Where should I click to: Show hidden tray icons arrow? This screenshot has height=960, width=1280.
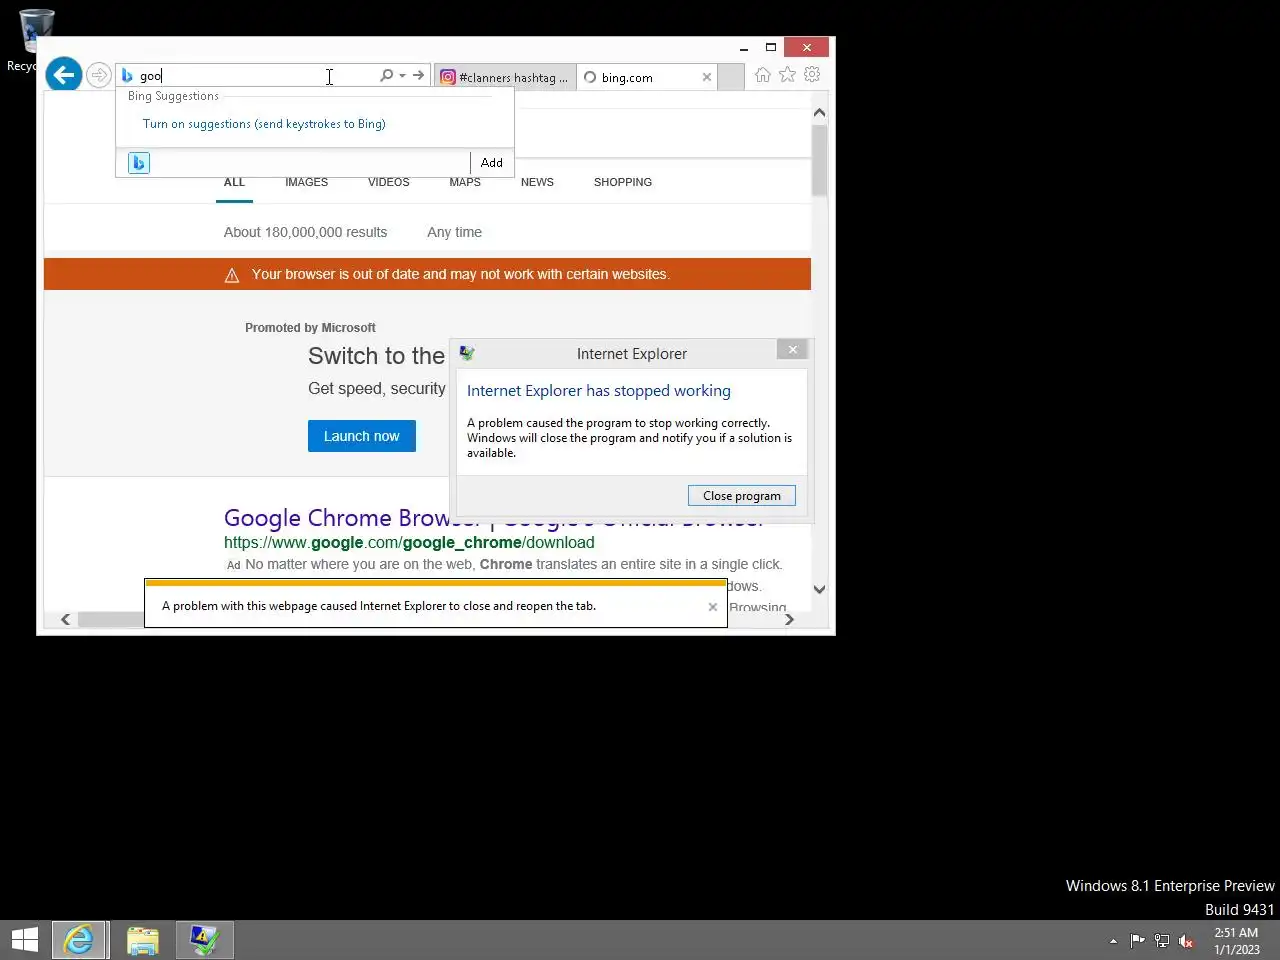point(1113,941)
